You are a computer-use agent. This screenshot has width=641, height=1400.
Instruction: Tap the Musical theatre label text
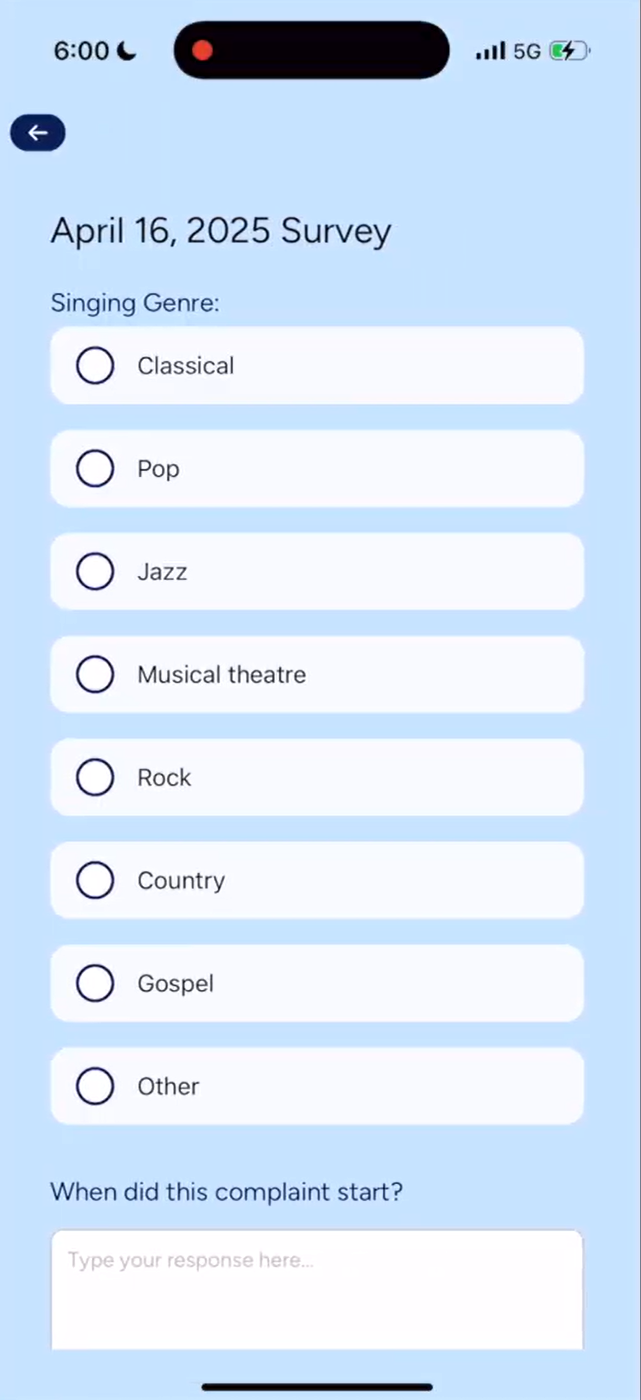[x=222, y=675]
